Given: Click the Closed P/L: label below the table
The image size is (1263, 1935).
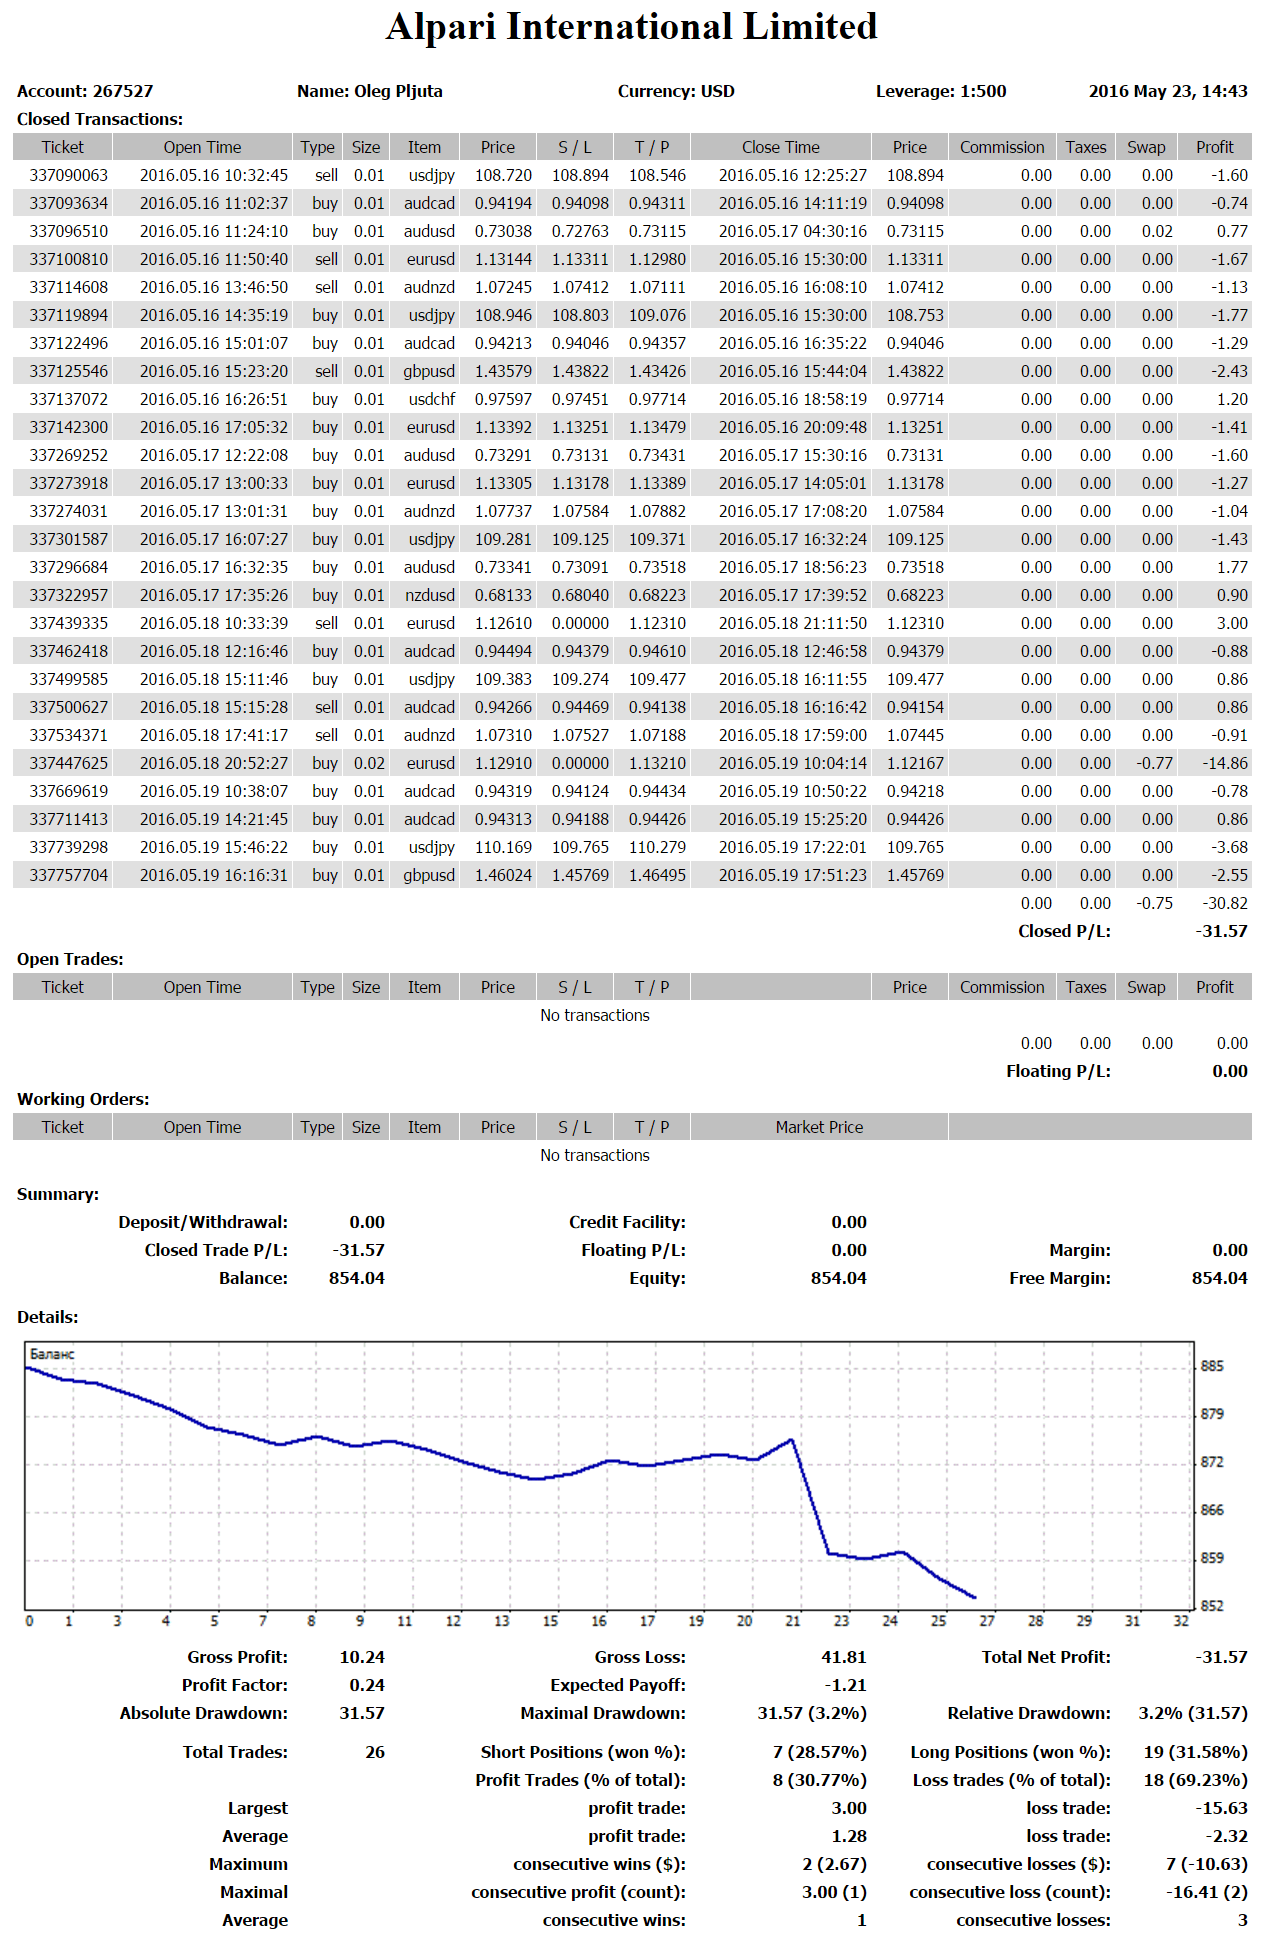Looking at the screenshot, I should 1063,931.
